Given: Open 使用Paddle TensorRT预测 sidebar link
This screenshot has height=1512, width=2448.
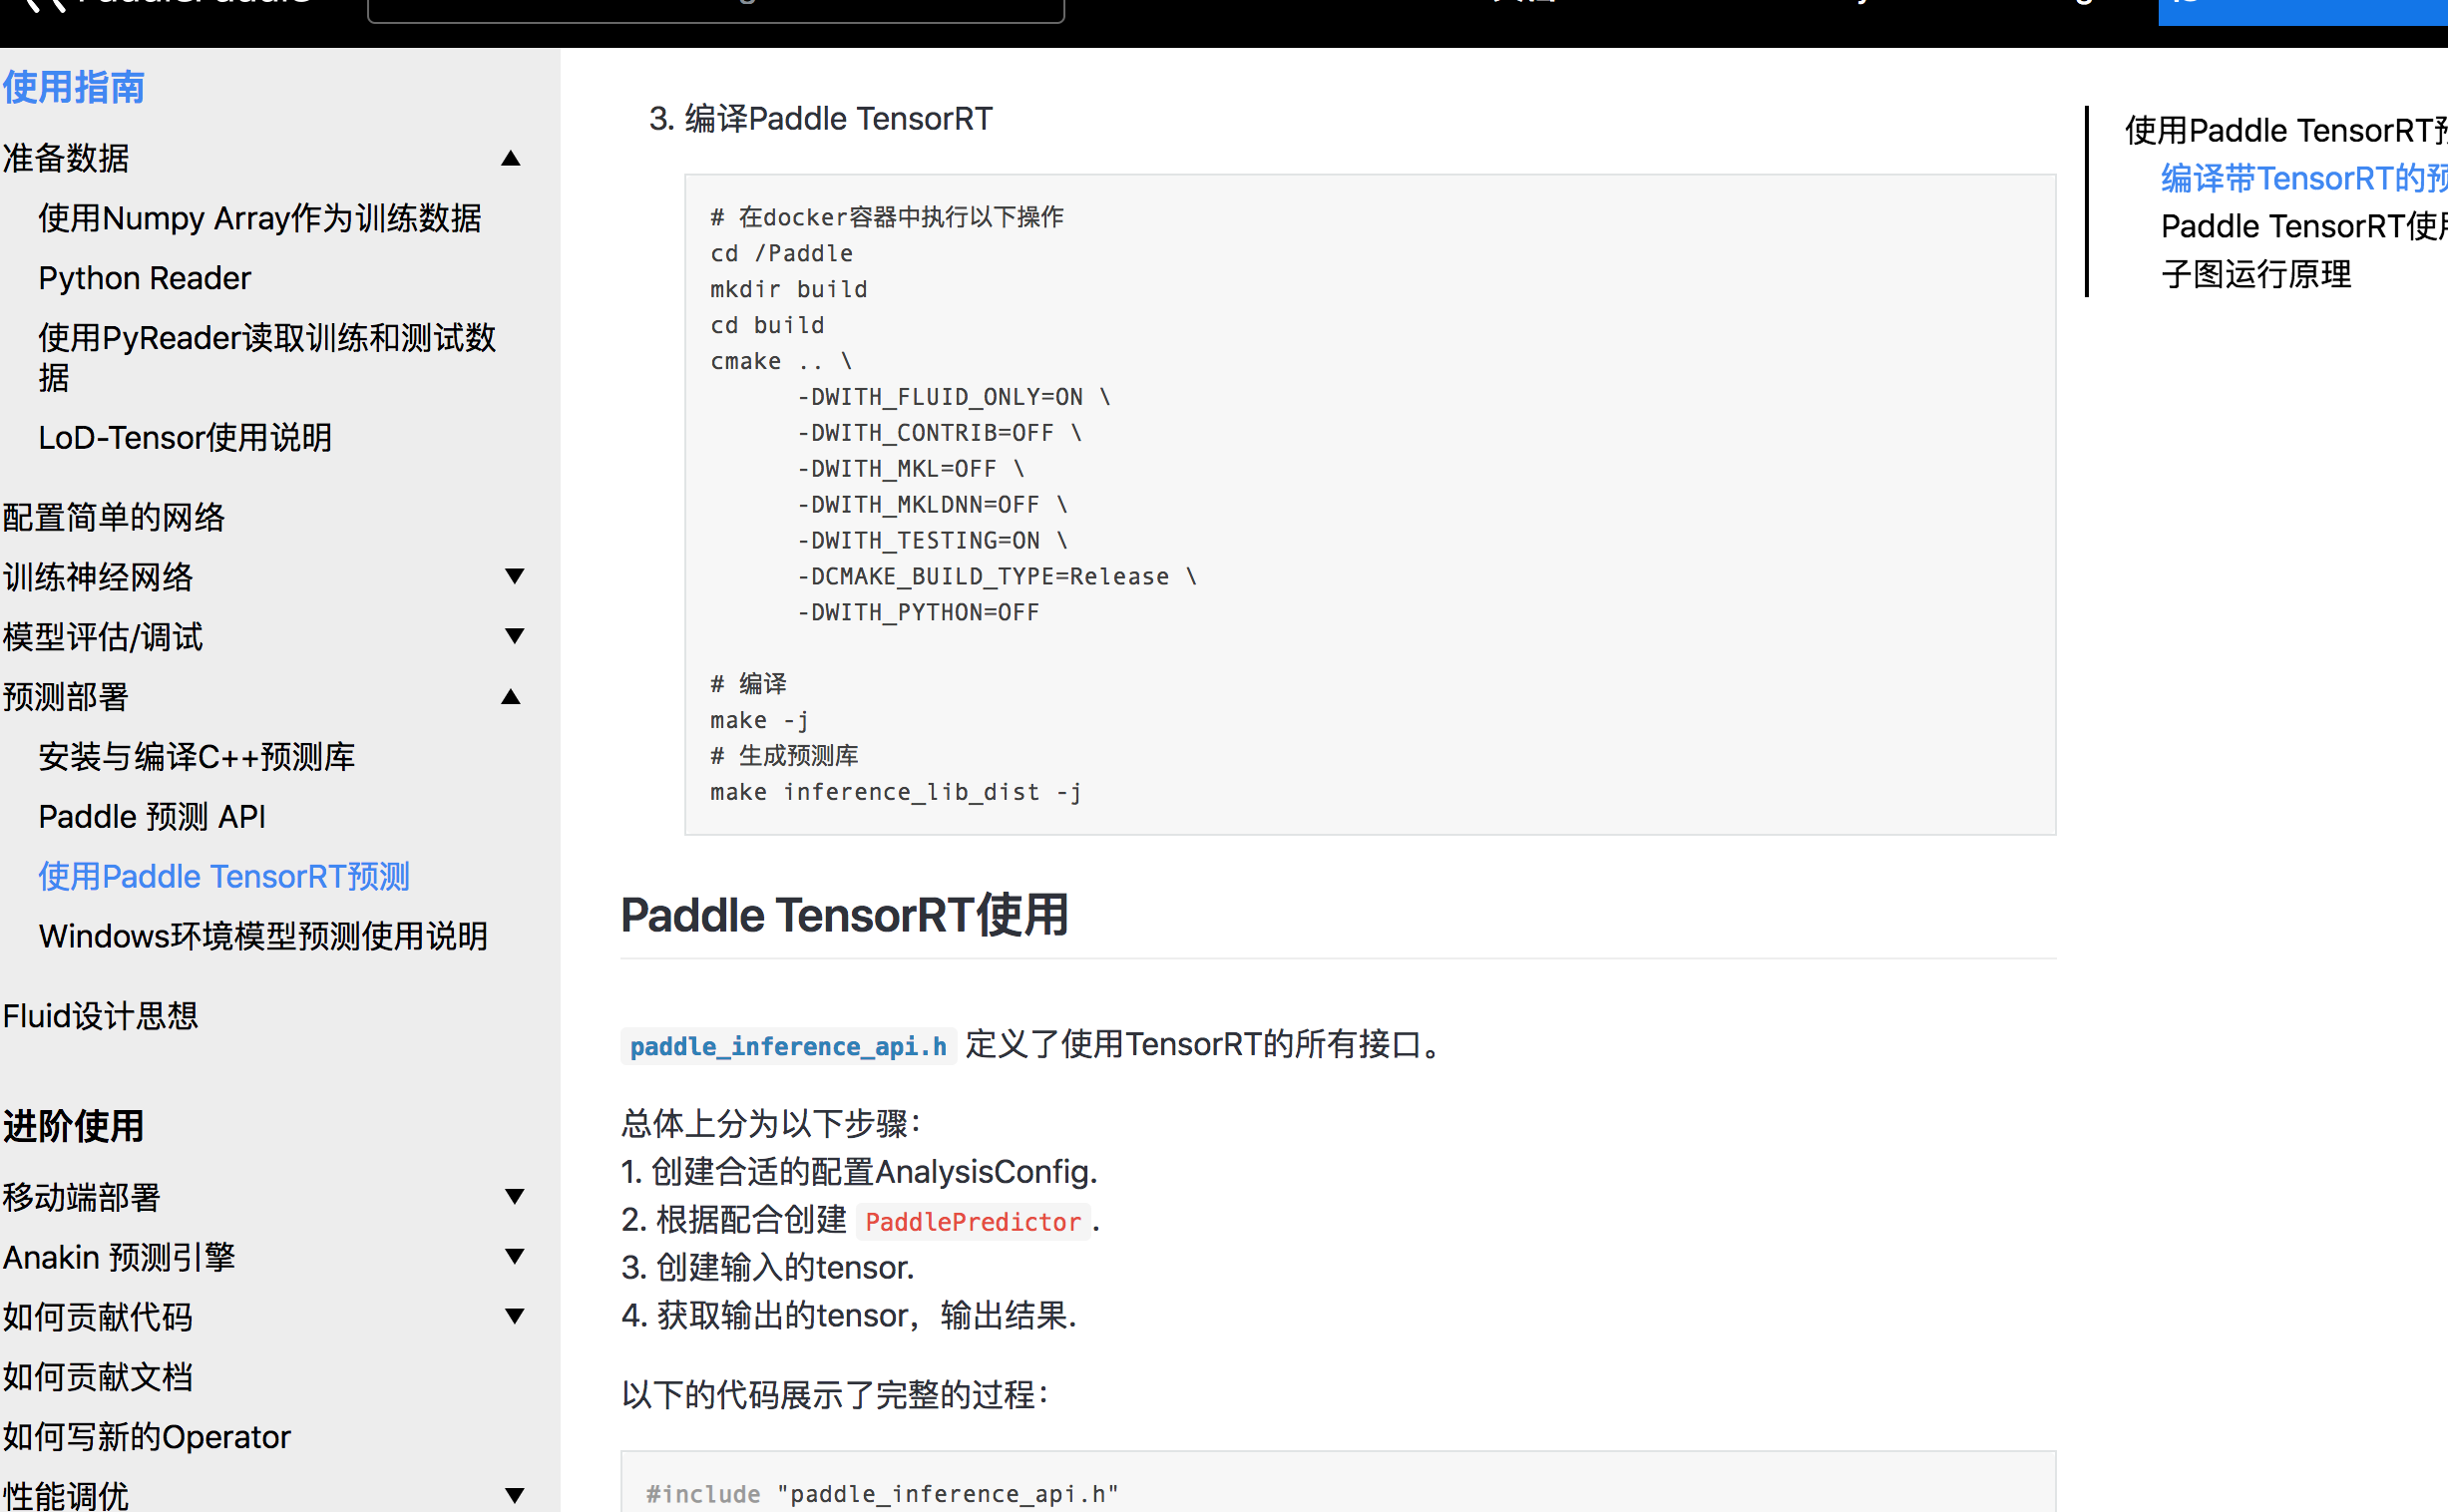Looking at the screenshot, I should [x=225, y=877].
